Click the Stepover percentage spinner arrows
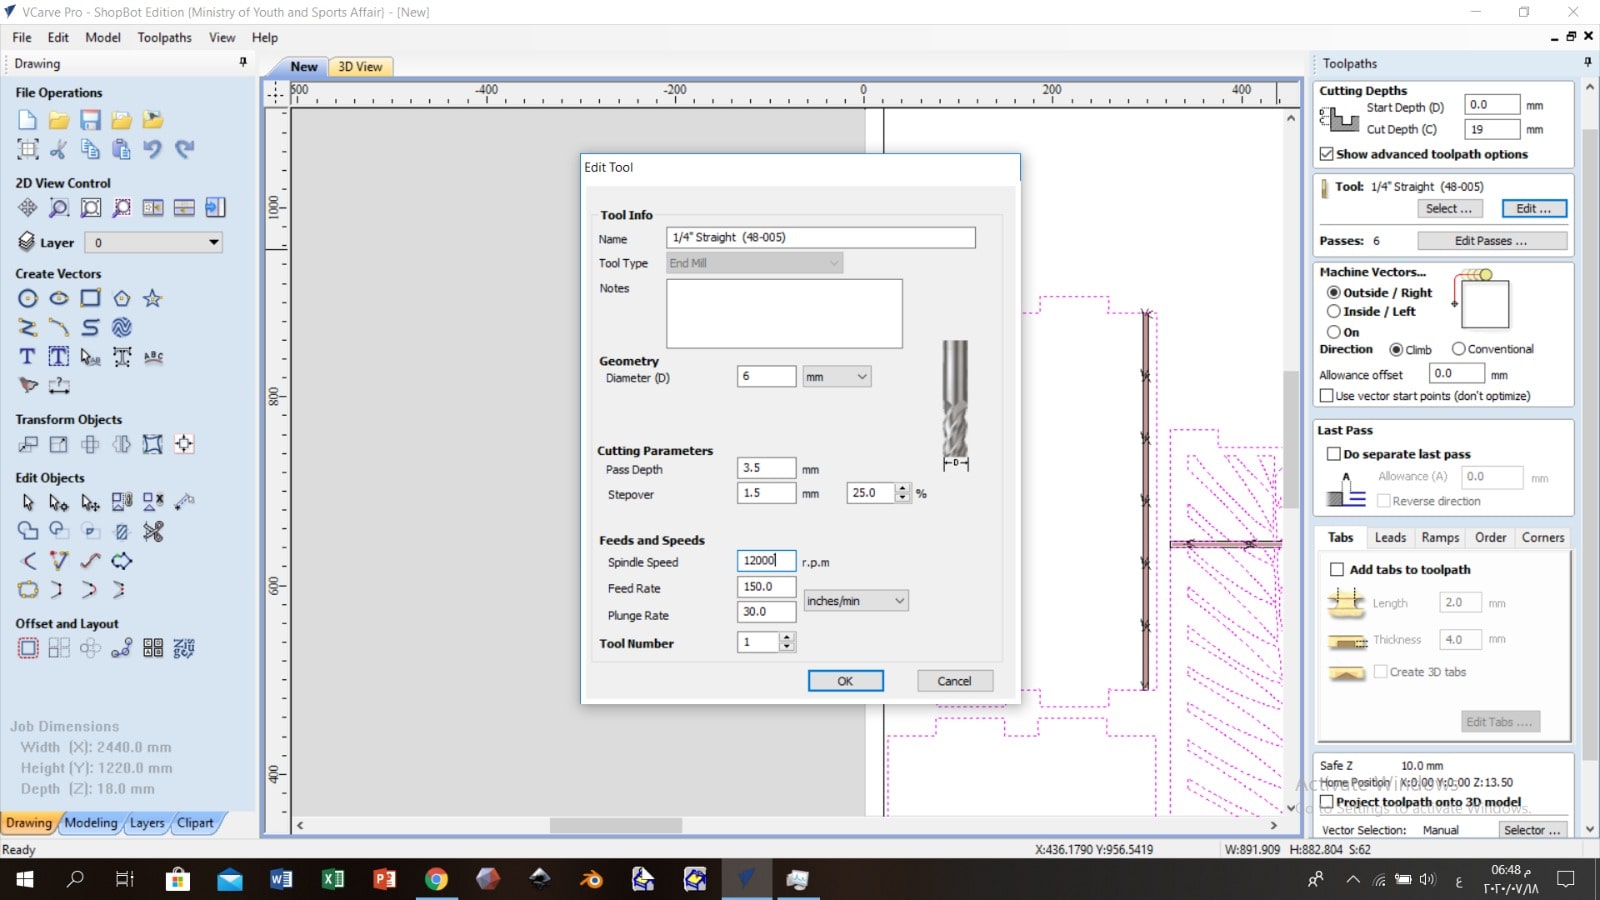Viewport: 1600px width, 900px height. pyautogui.click(x=903, y=493)
